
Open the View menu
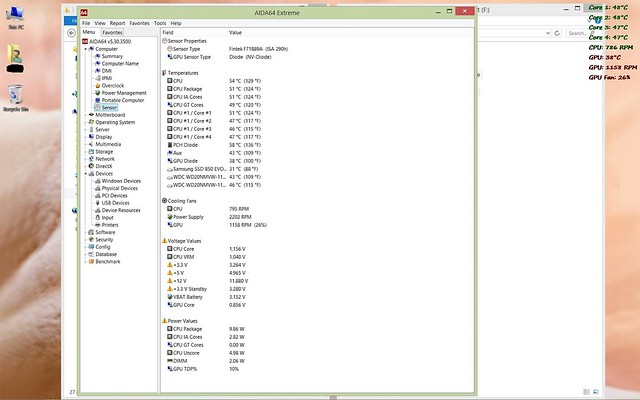(100, 23)
